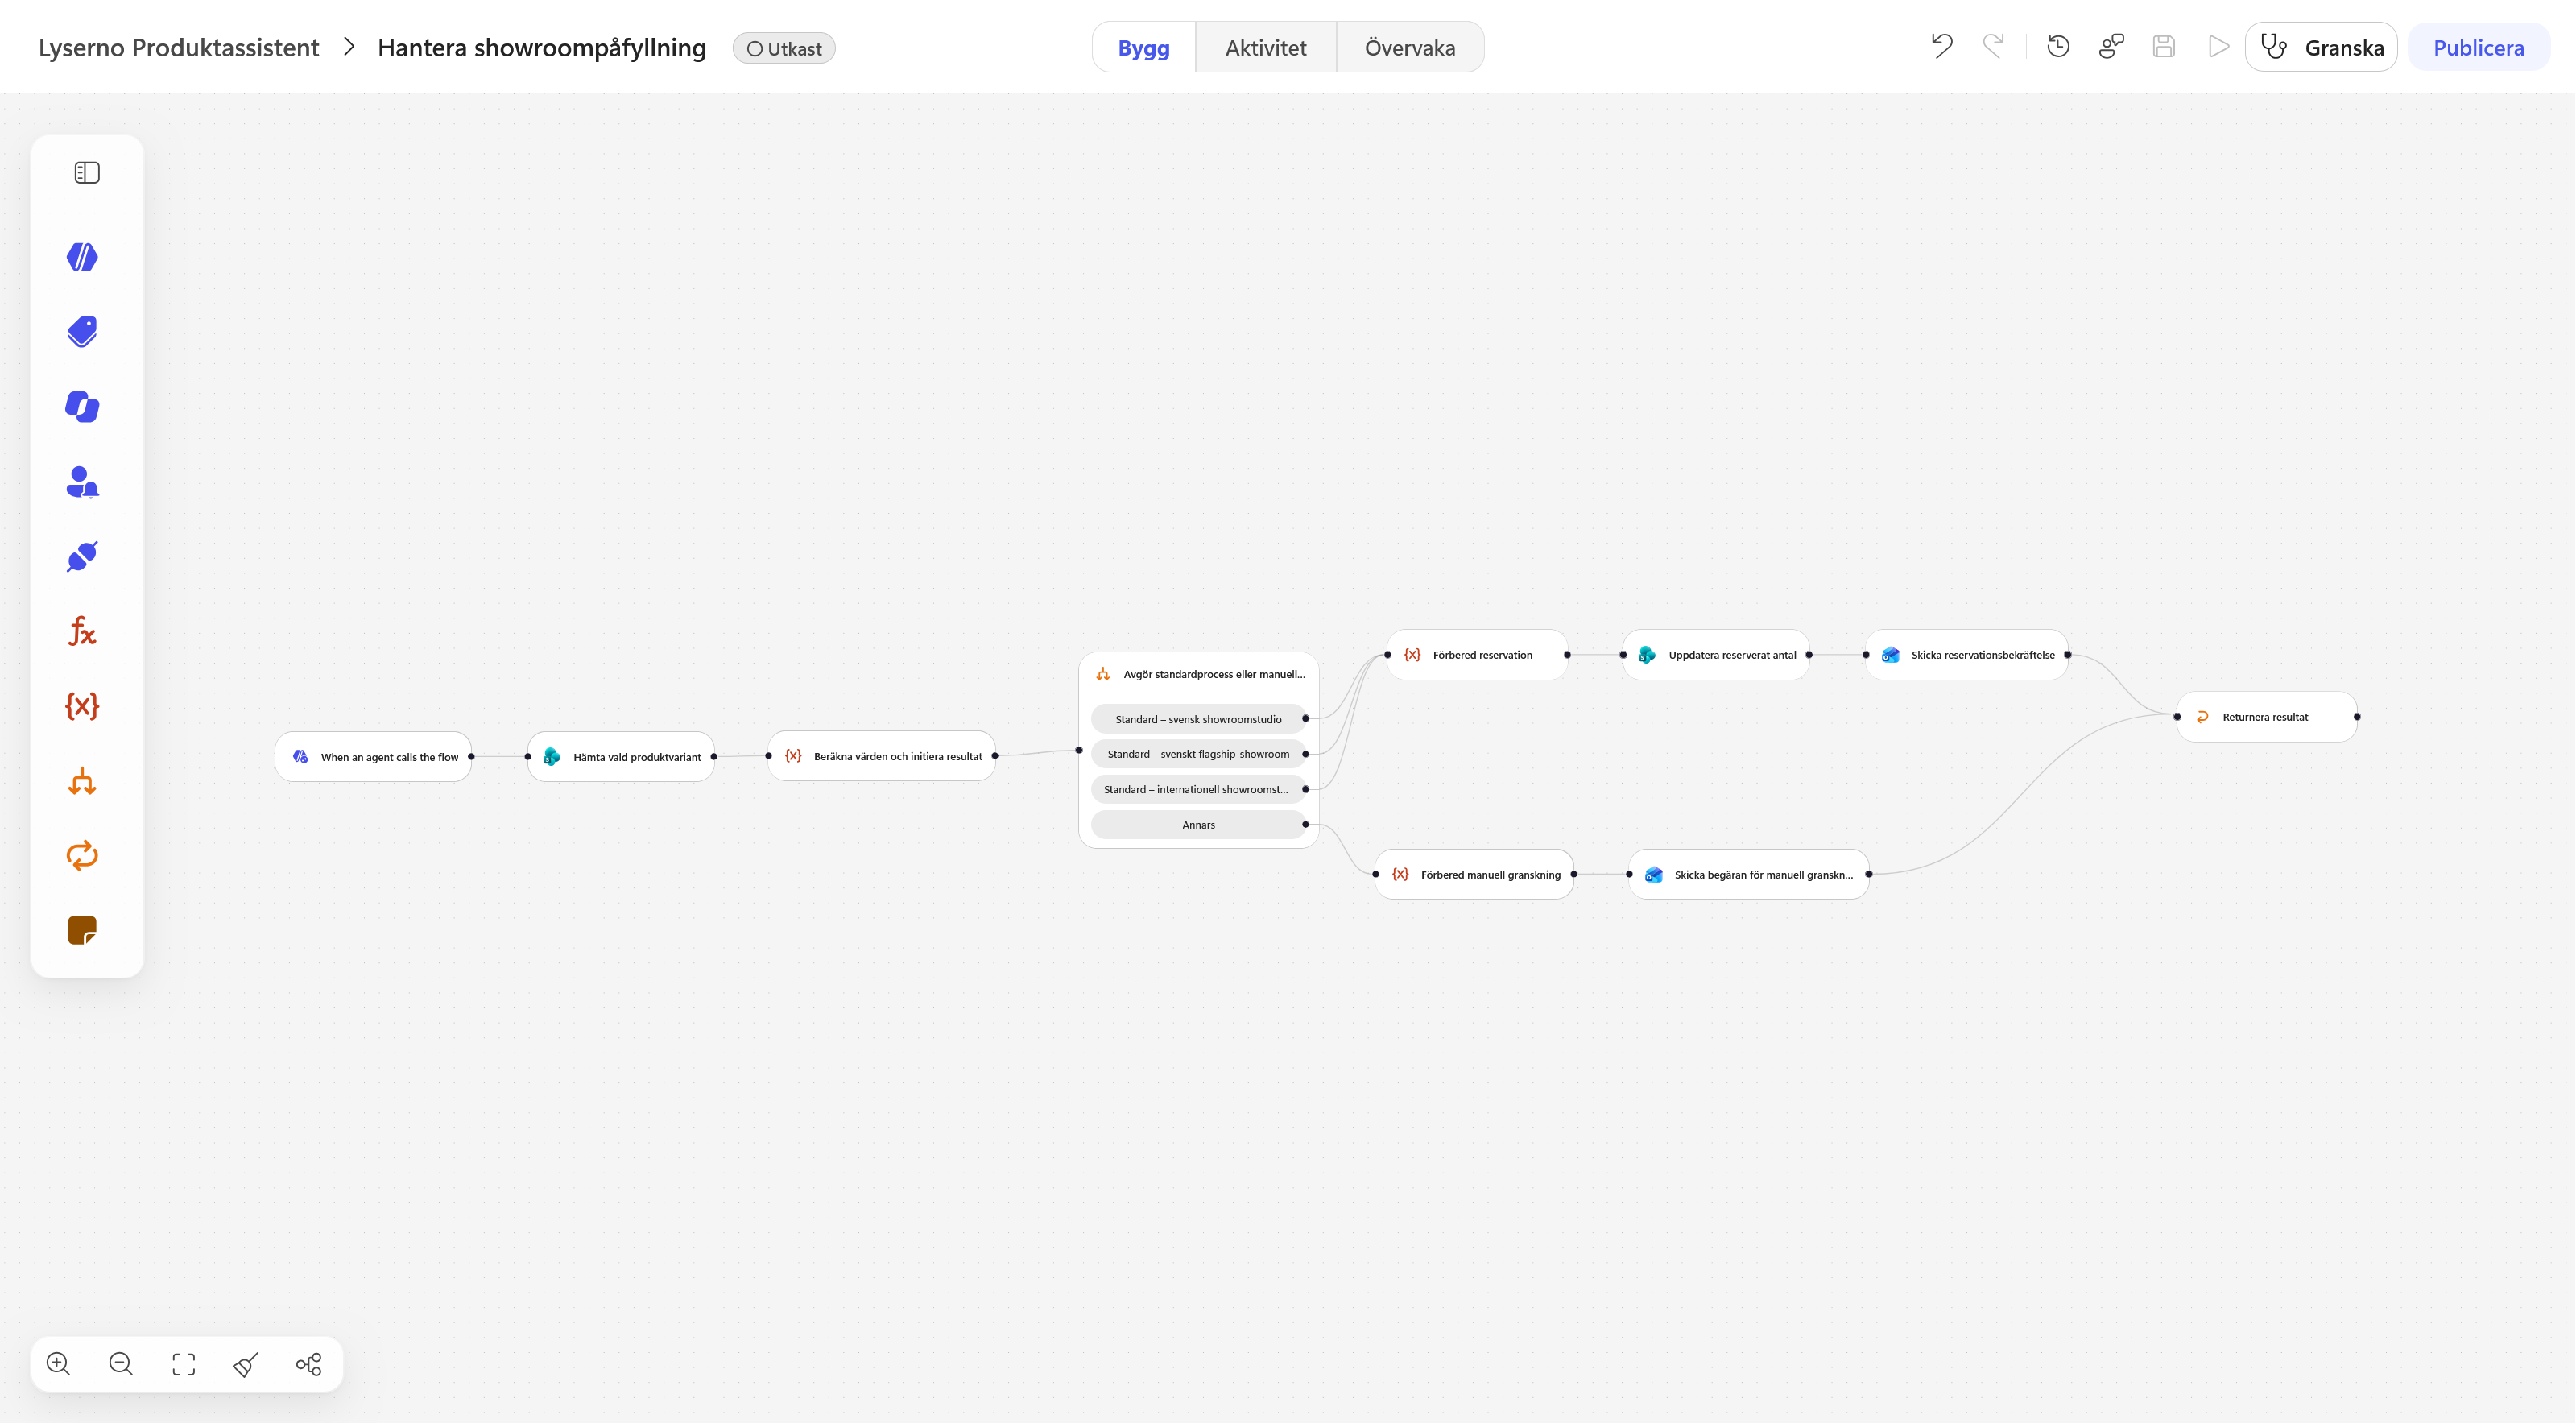Switch to the Aktivitet tab
2576x1423 pixels.
[x=1265, y=47]
